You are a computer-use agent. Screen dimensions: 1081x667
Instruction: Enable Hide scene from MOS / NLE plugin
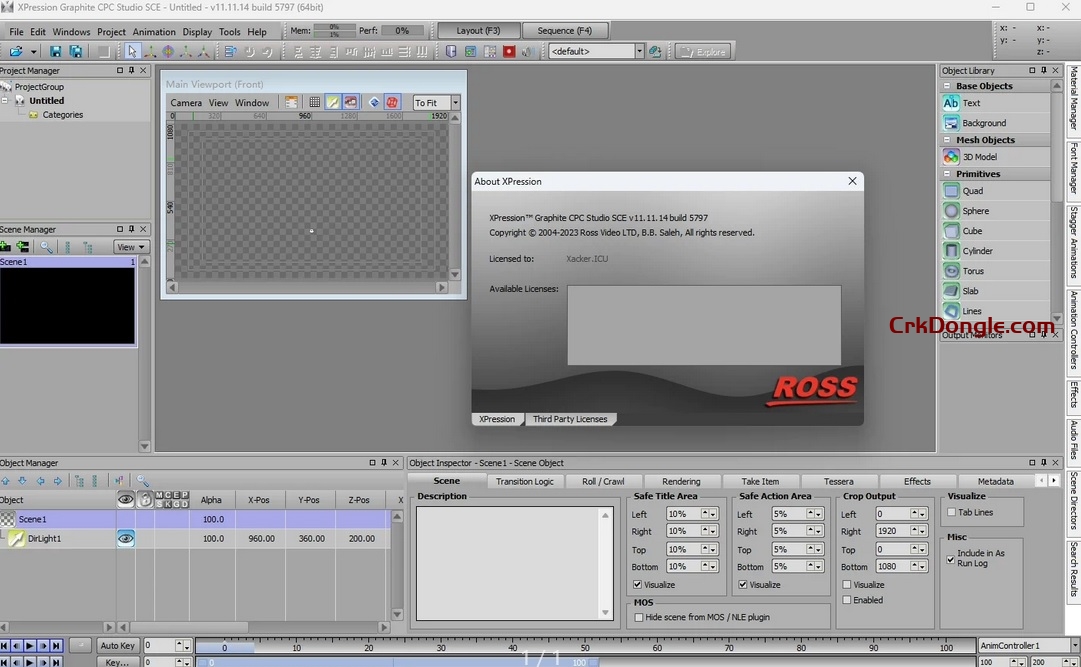(639, 617)
